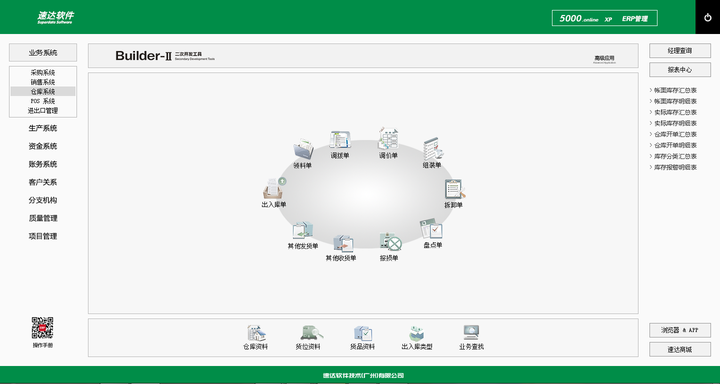The image size is (720, 384).
Task: Select POS 系统 in the submenu
Action: point(43,101)
